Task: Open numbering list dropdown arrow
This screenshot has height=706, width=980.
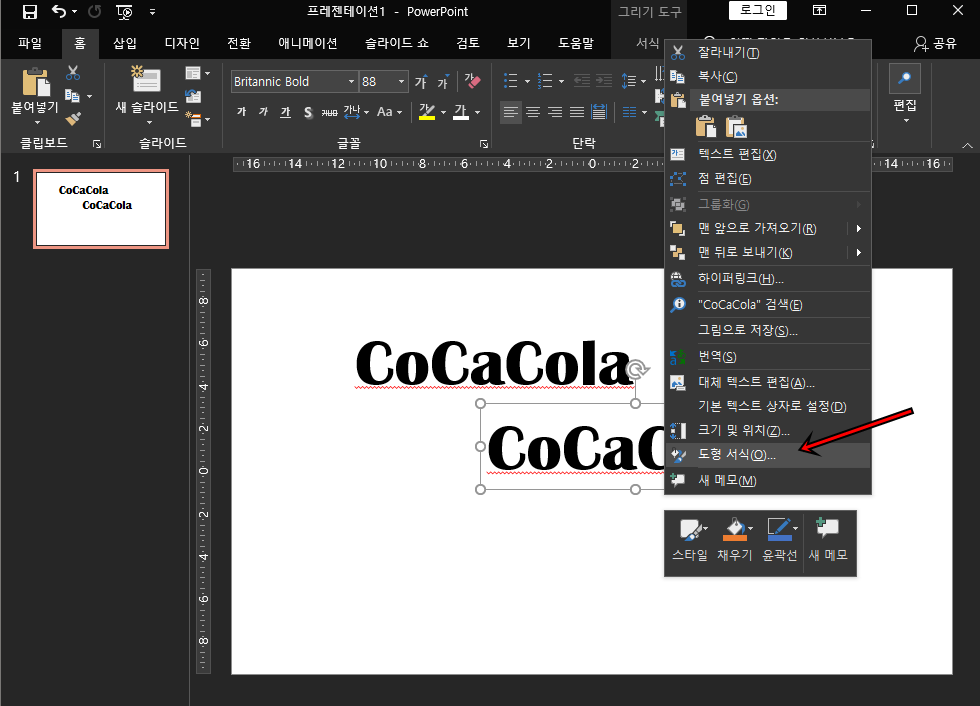Action: pyautogui.click(x=561, y=82)
